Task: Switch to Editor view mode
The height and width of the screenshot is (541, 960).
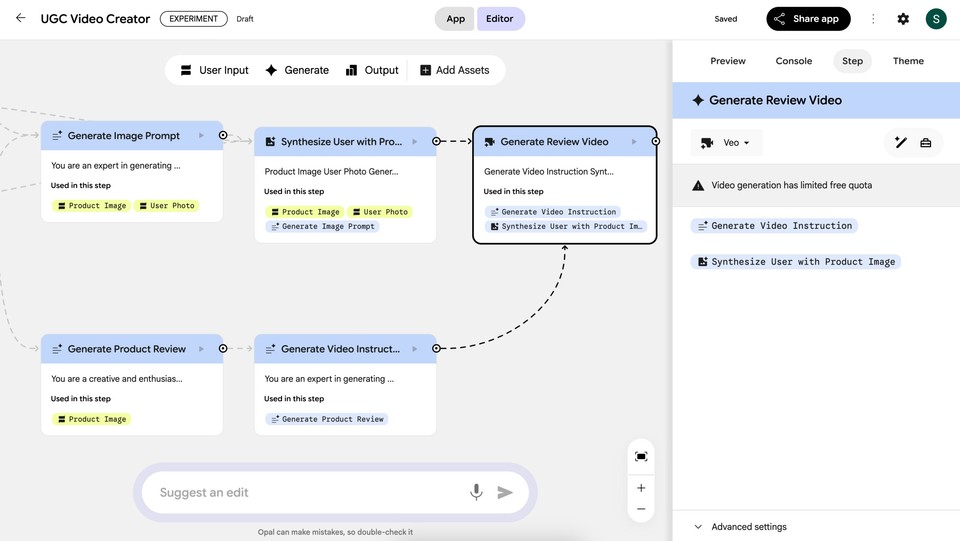Action: click(x=499, y=19)
